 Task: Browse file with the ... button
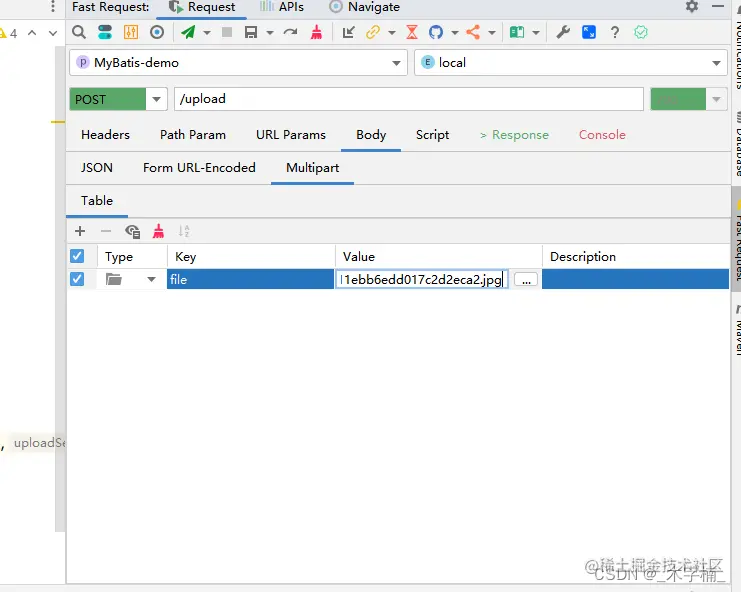(x=526, y=279)
